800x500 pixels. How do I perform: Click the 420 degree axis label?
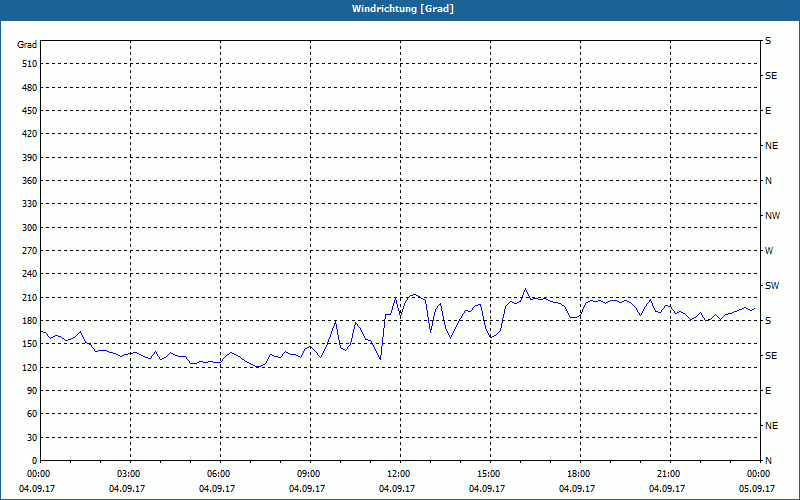pyautogui.click(x=30, y=134)
